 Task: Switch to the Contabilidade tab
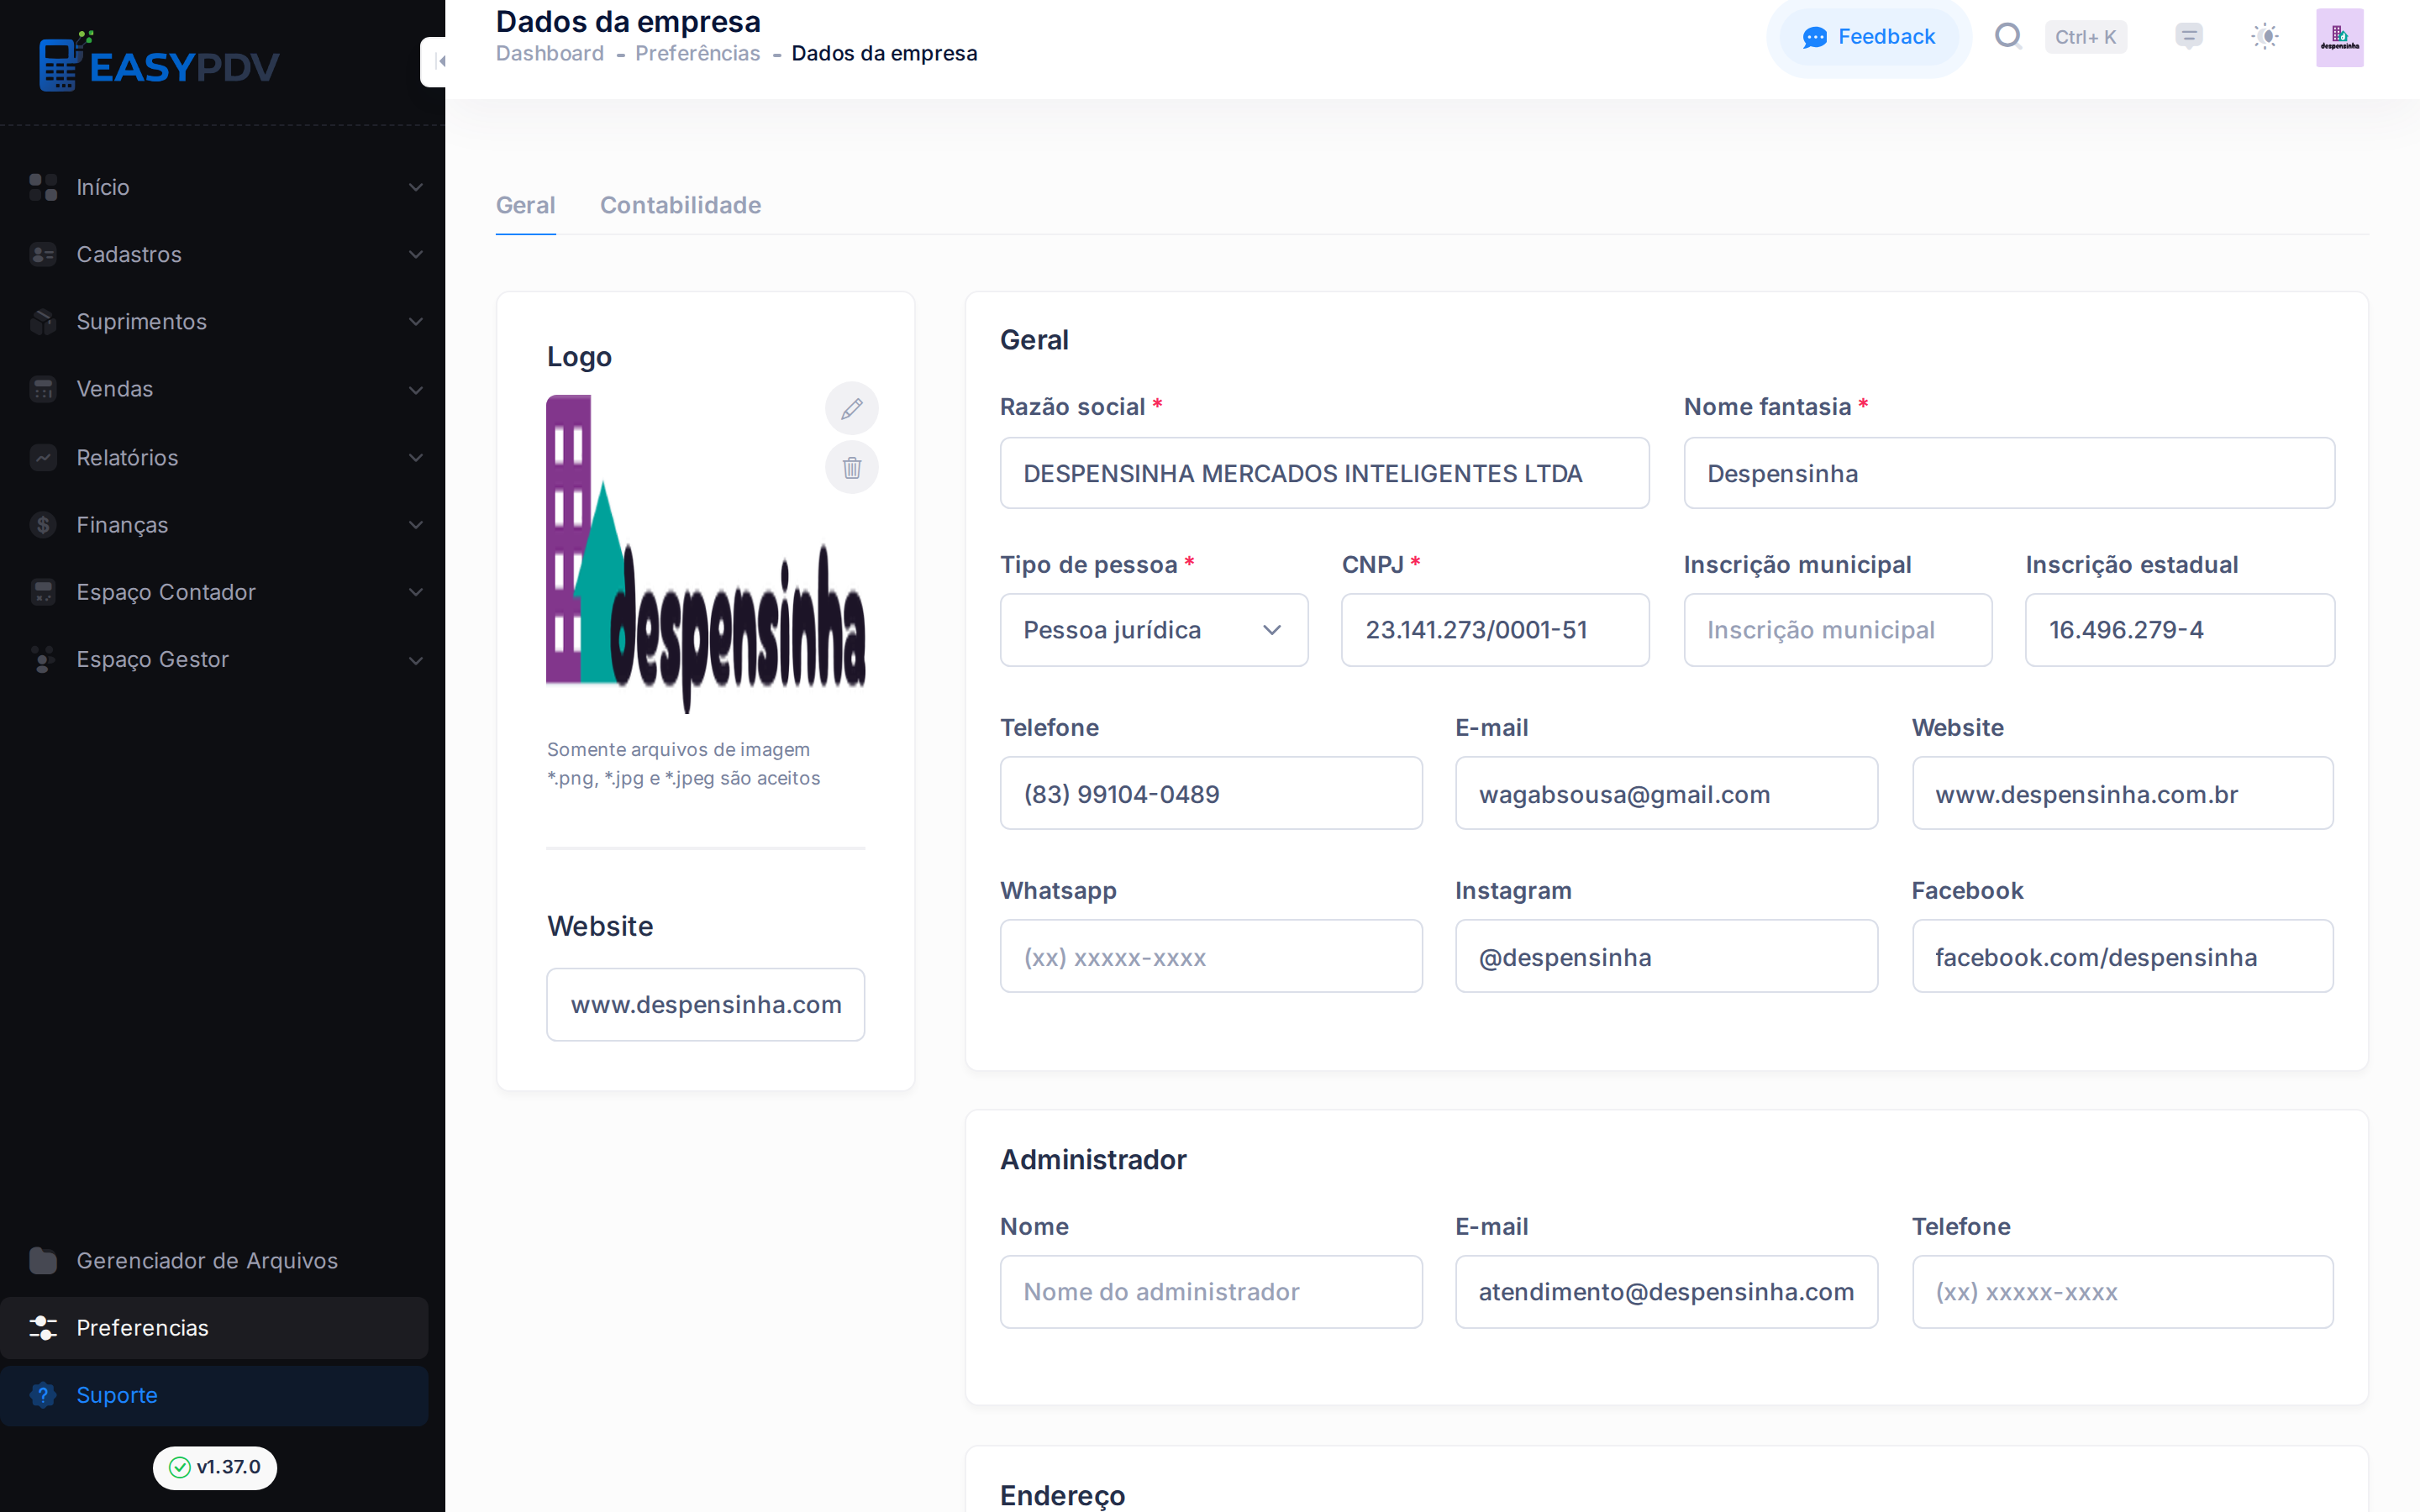point(680,205)
